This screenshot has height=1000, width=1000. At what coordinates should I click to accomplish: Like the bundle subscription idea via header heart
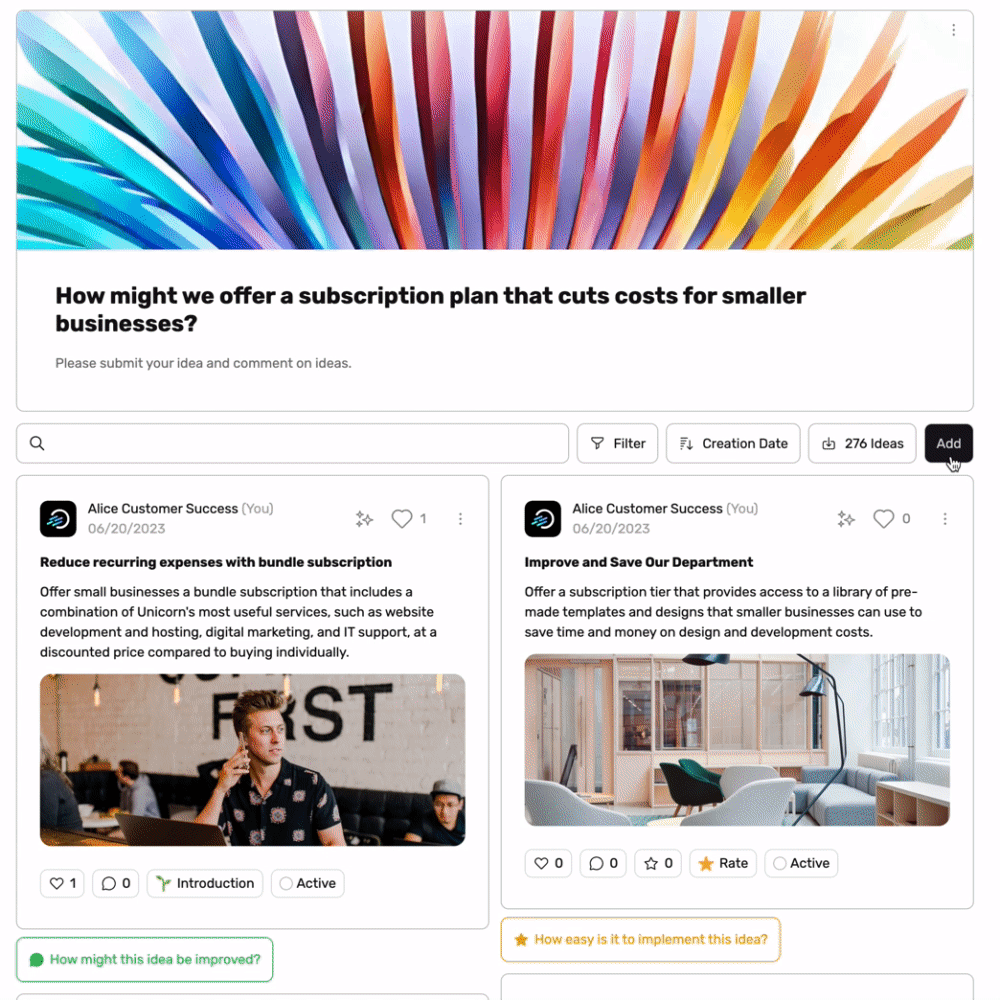(402, 518)
